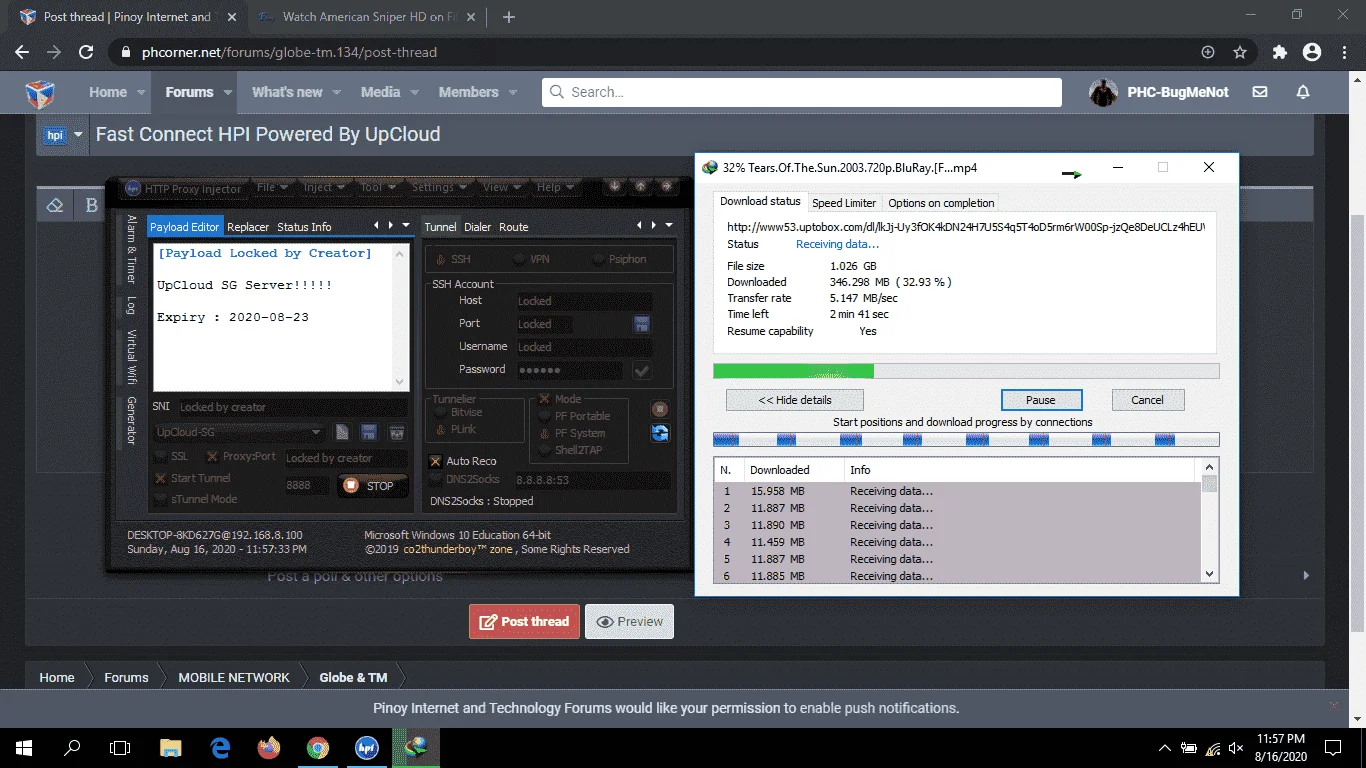The width and height of the screenshot is (1366, 768).
Task: Click the up-arrow icon in Injector title bar
Action: pos(640,187)
